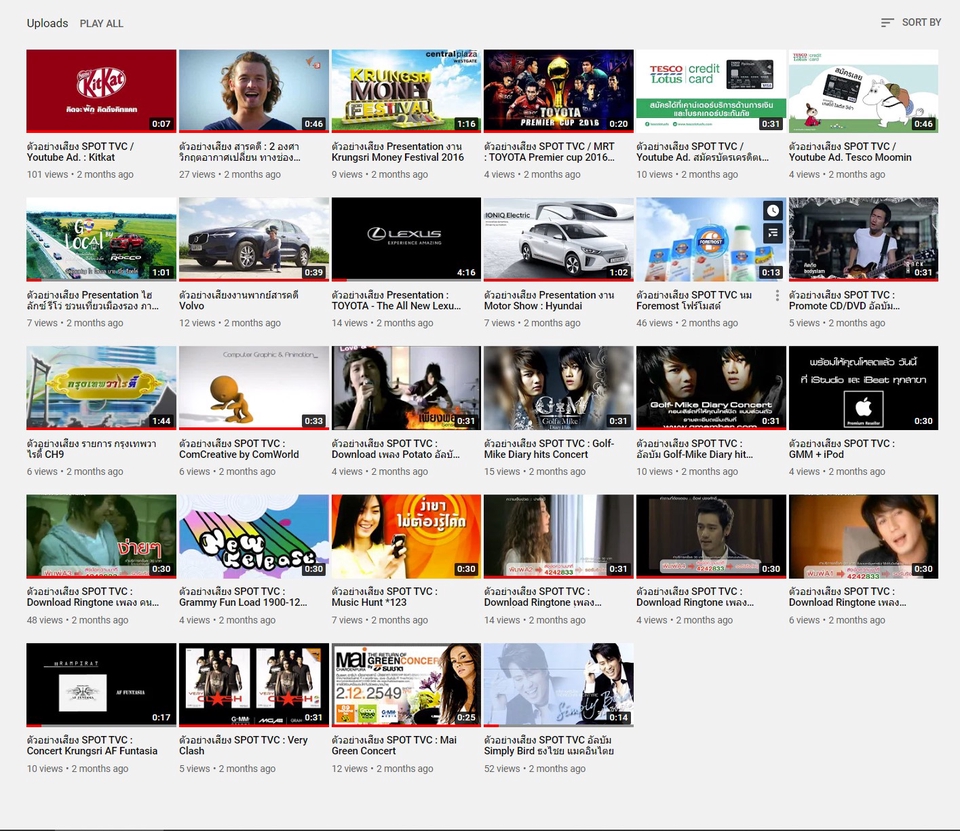Screen dimensions: 960x831
Task: Open the Hyundai IONIQ Electric Motor Show video
Action: (x=557, y=239)
